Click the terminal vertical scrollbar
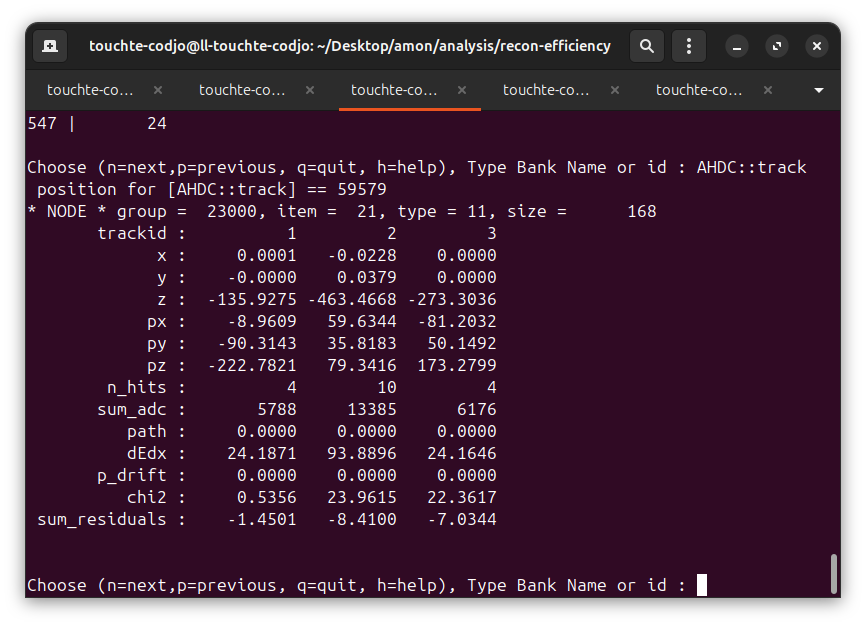This screenshot has height=626, width=866. pos(834,574)
